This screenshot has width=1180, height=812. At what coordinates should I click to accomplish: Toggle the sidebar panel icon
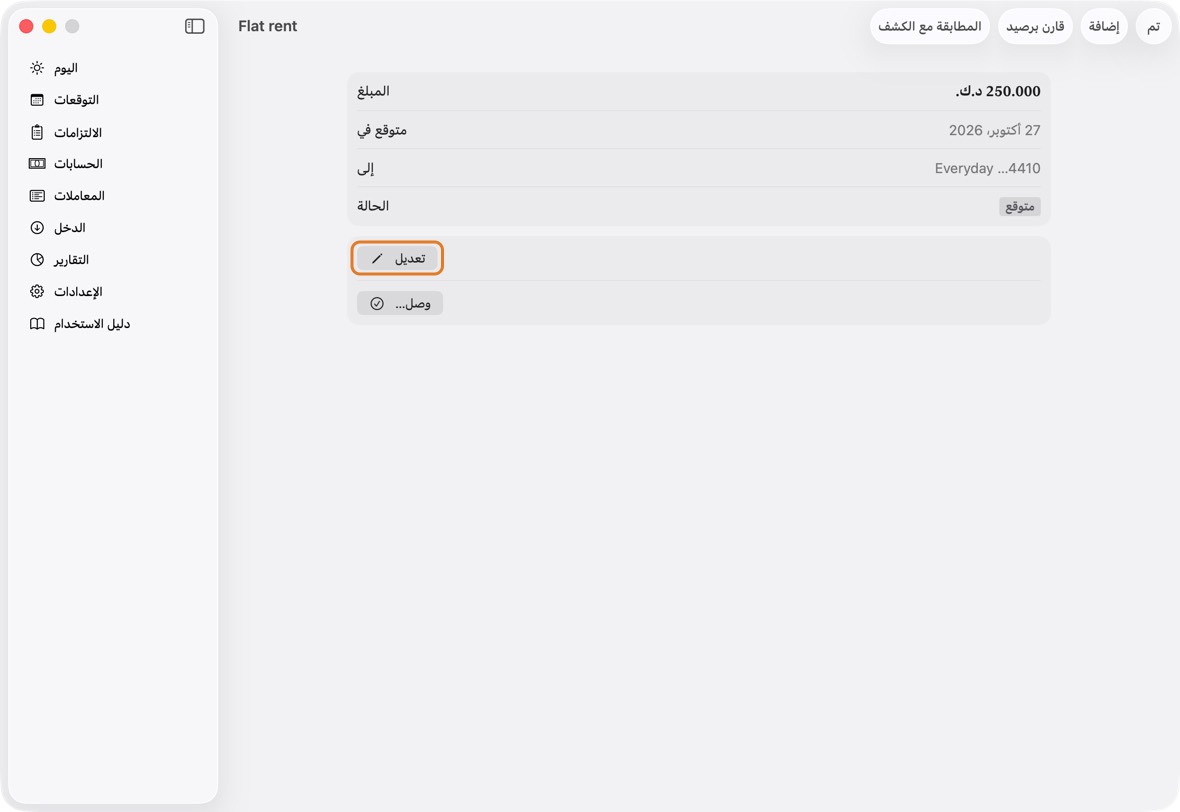click(194, 26)
